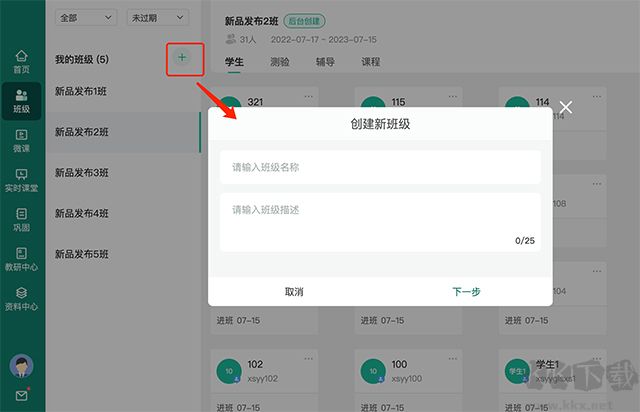Open the 巩固 practice section
Screen dimensions: 640x412
[21, 220]
